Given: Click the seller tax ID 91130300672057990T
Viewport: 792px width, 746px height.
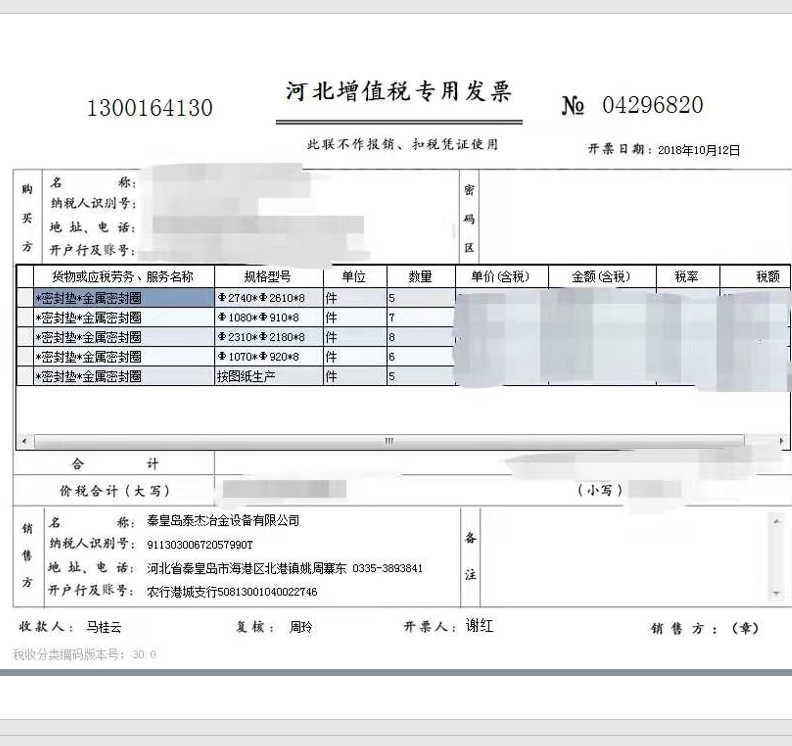Looking at the screenshot, I should tap(200, 545).
